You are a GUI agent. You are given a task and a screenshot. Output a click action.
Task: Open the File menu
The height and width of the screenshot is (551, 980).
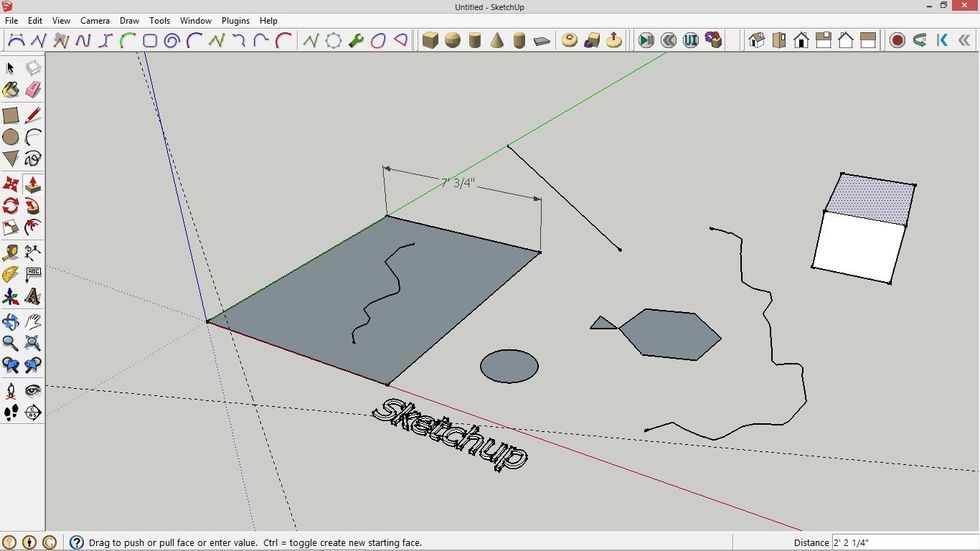11,21
